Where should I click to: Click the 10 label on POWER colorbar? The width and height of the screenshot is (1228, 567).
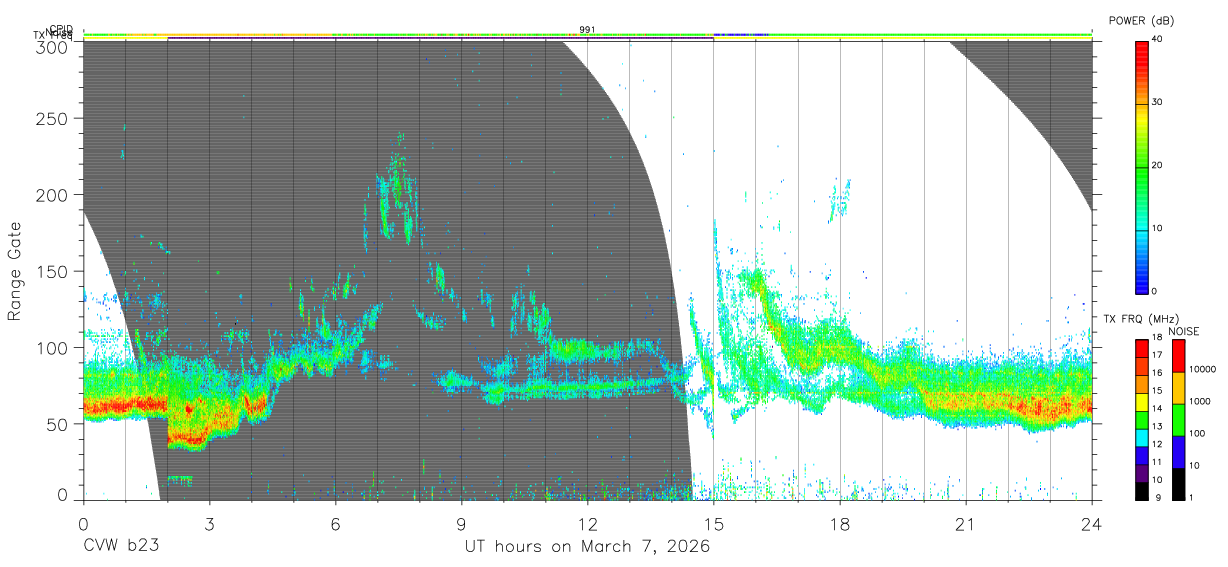(x=1159, y=228)
